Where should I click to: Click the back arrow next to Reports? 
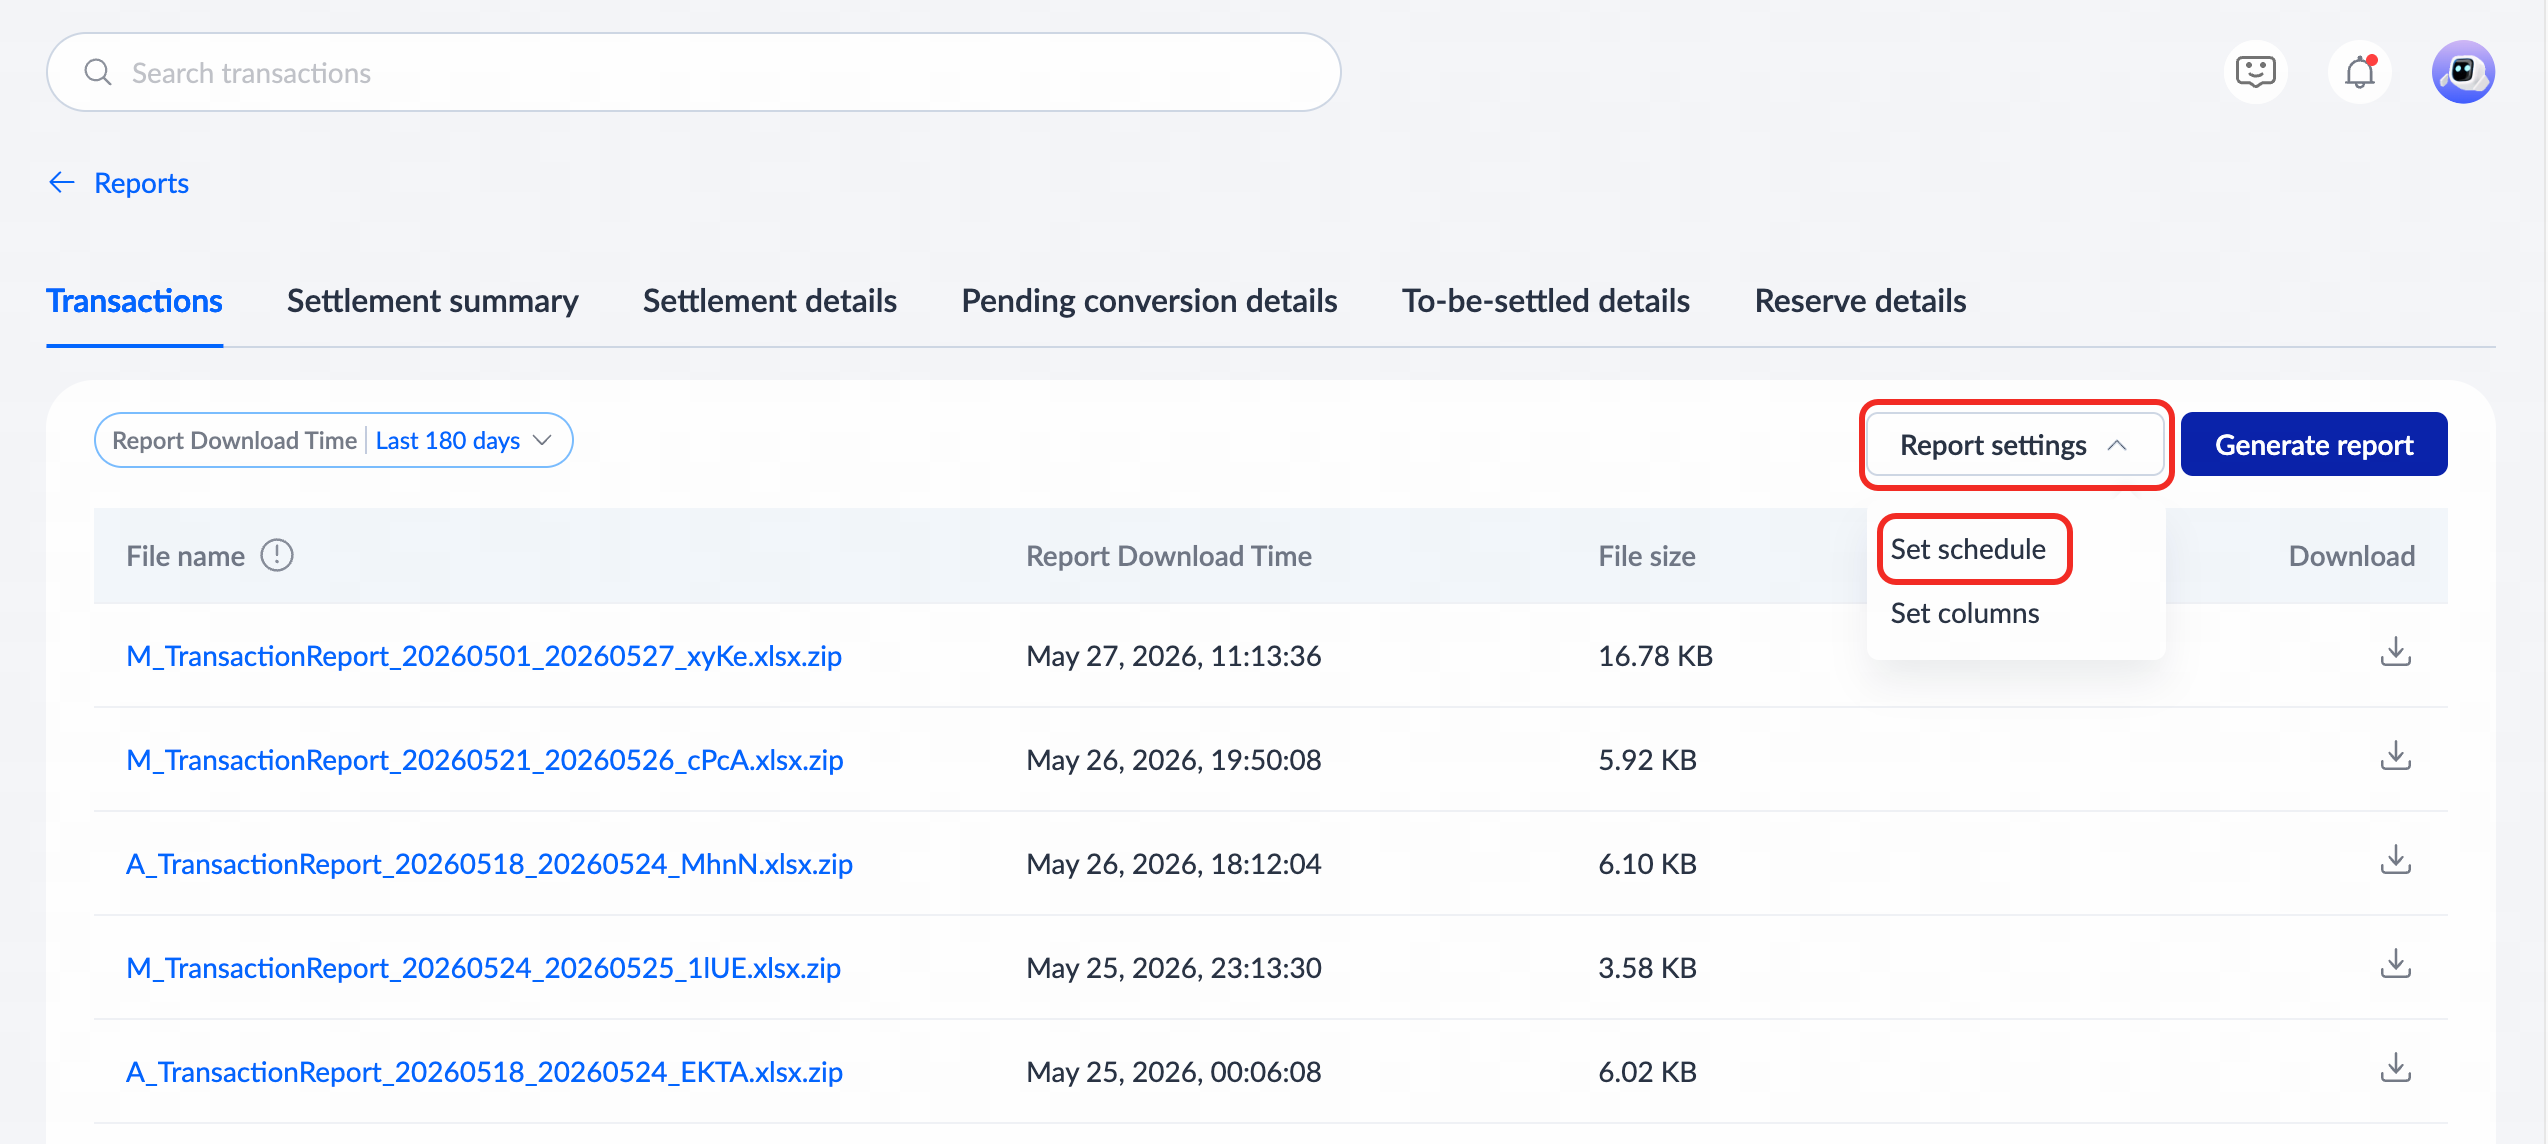coord(62,182)
